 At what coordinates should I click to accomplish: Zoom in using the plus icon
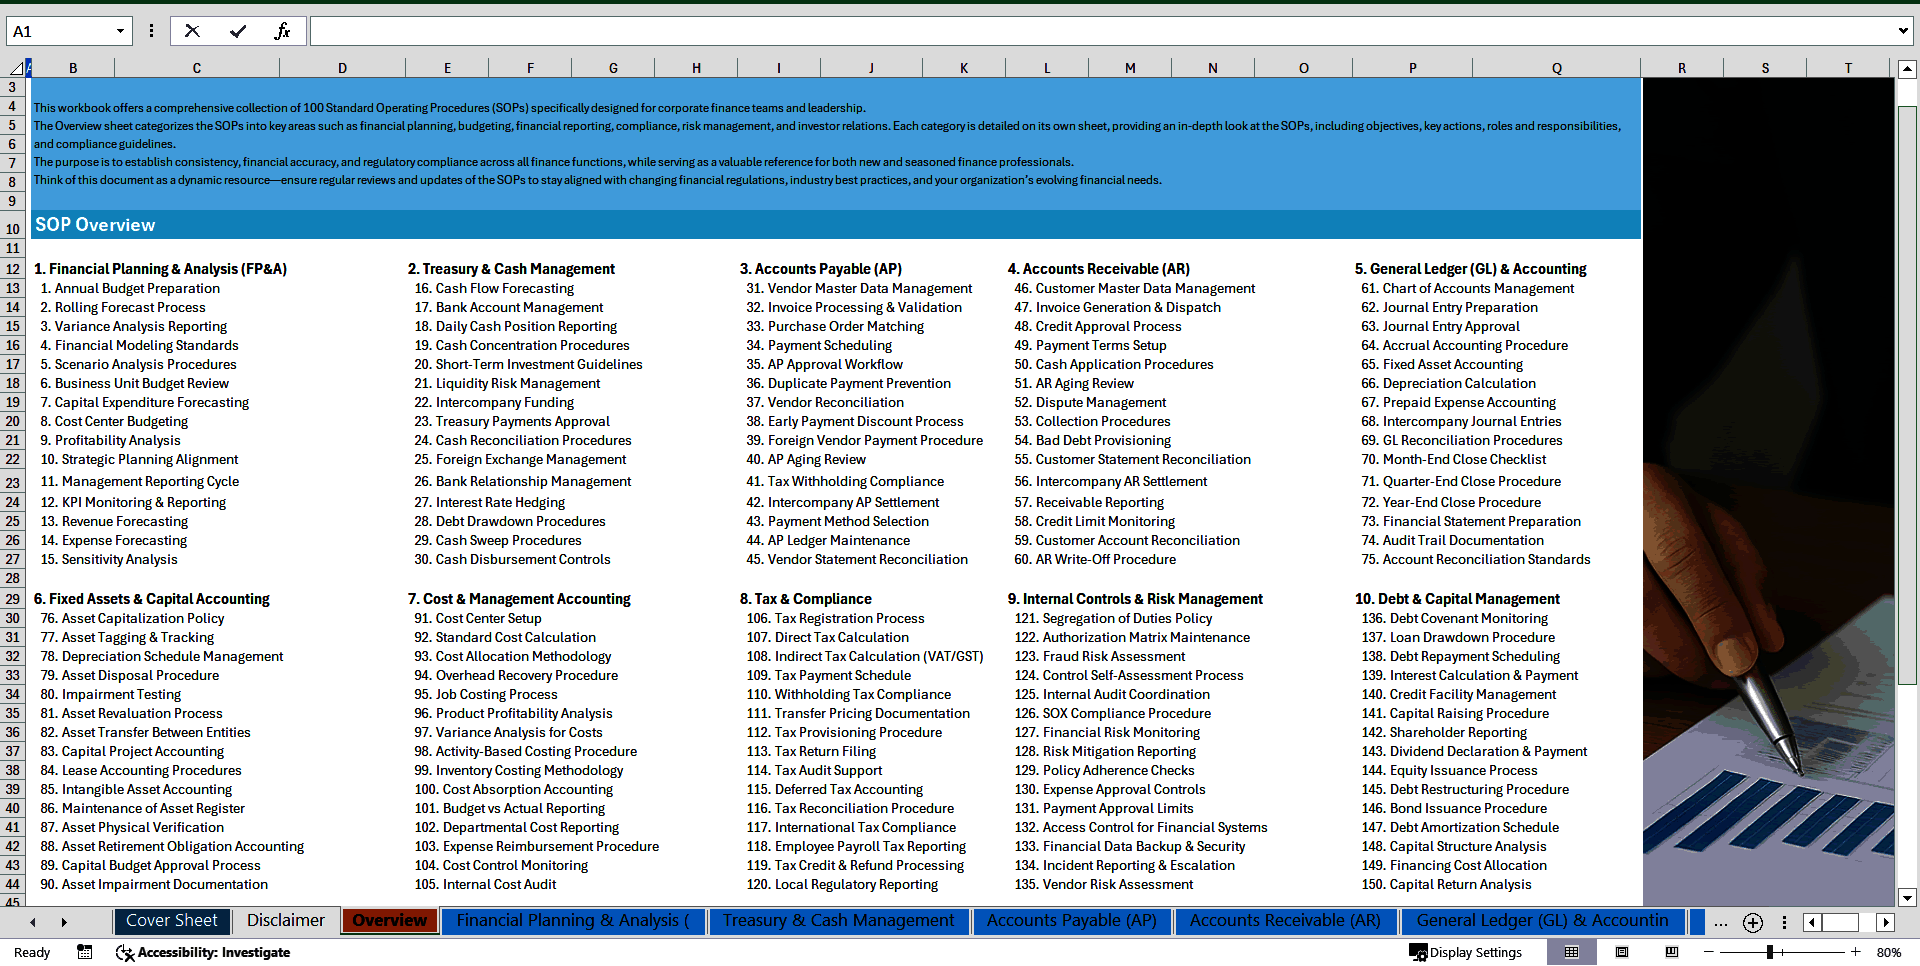[1856, 952]
